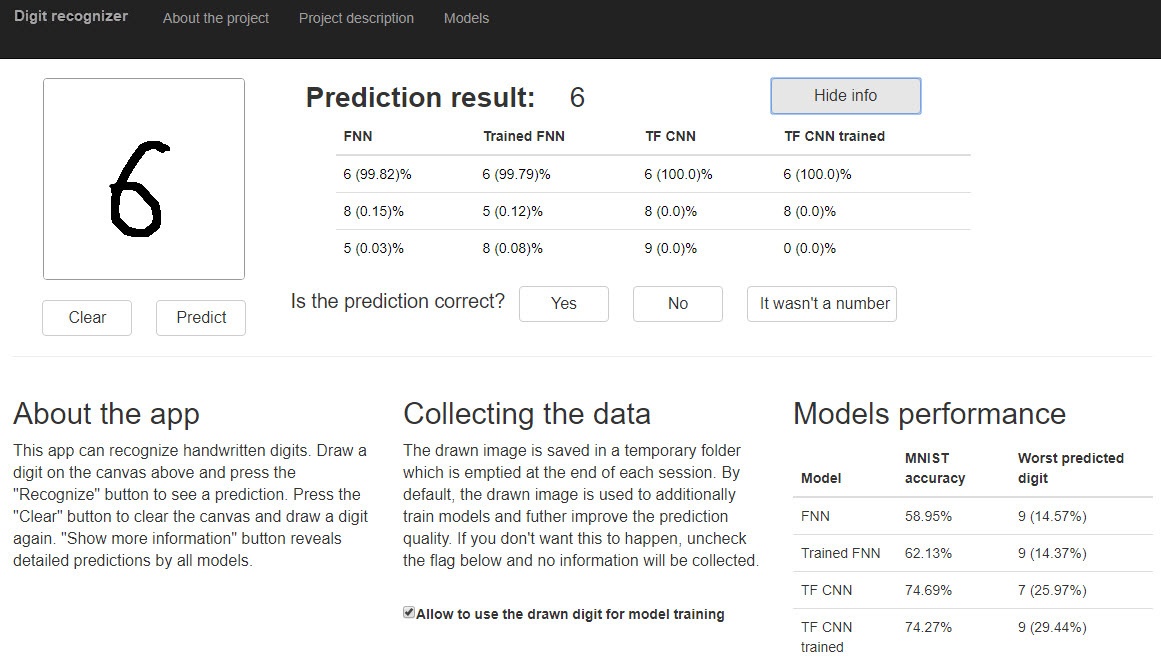This screenshot has width=1161, height=658.
Task: Confirm prediction with the Yes button
Action: pyautogui.click(x=563, y=304)
